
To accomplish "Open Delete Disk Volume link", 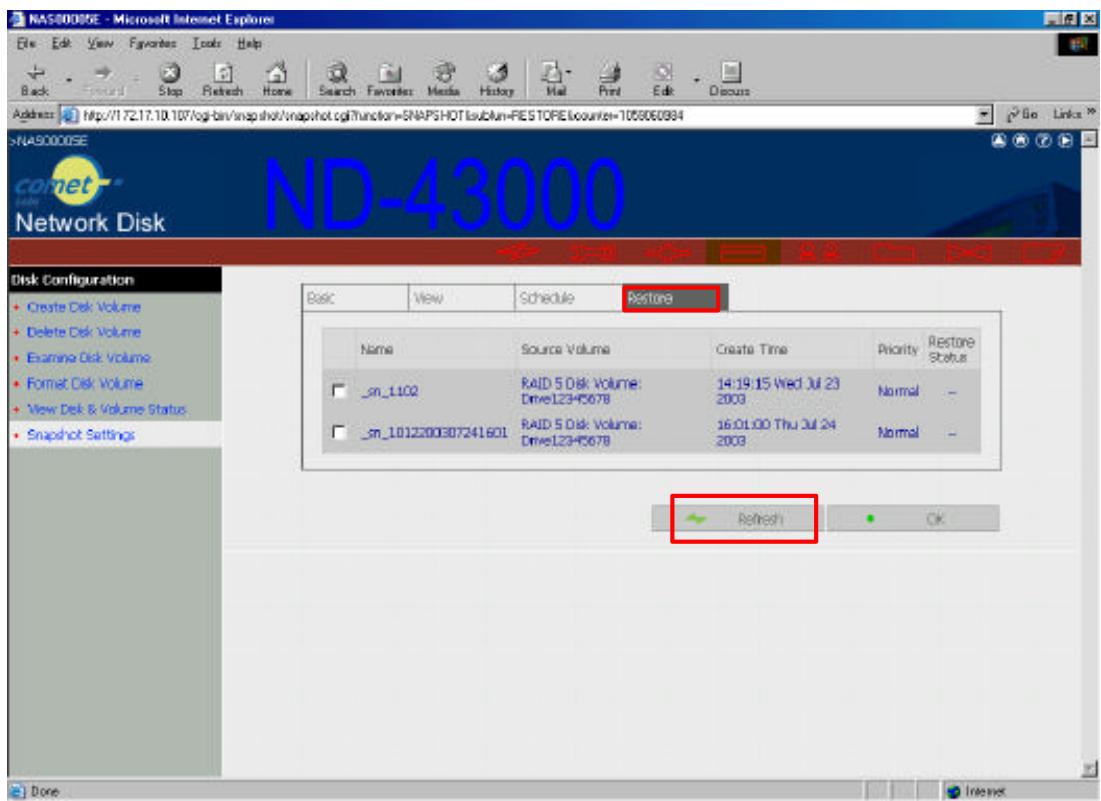I will [84, 332].
